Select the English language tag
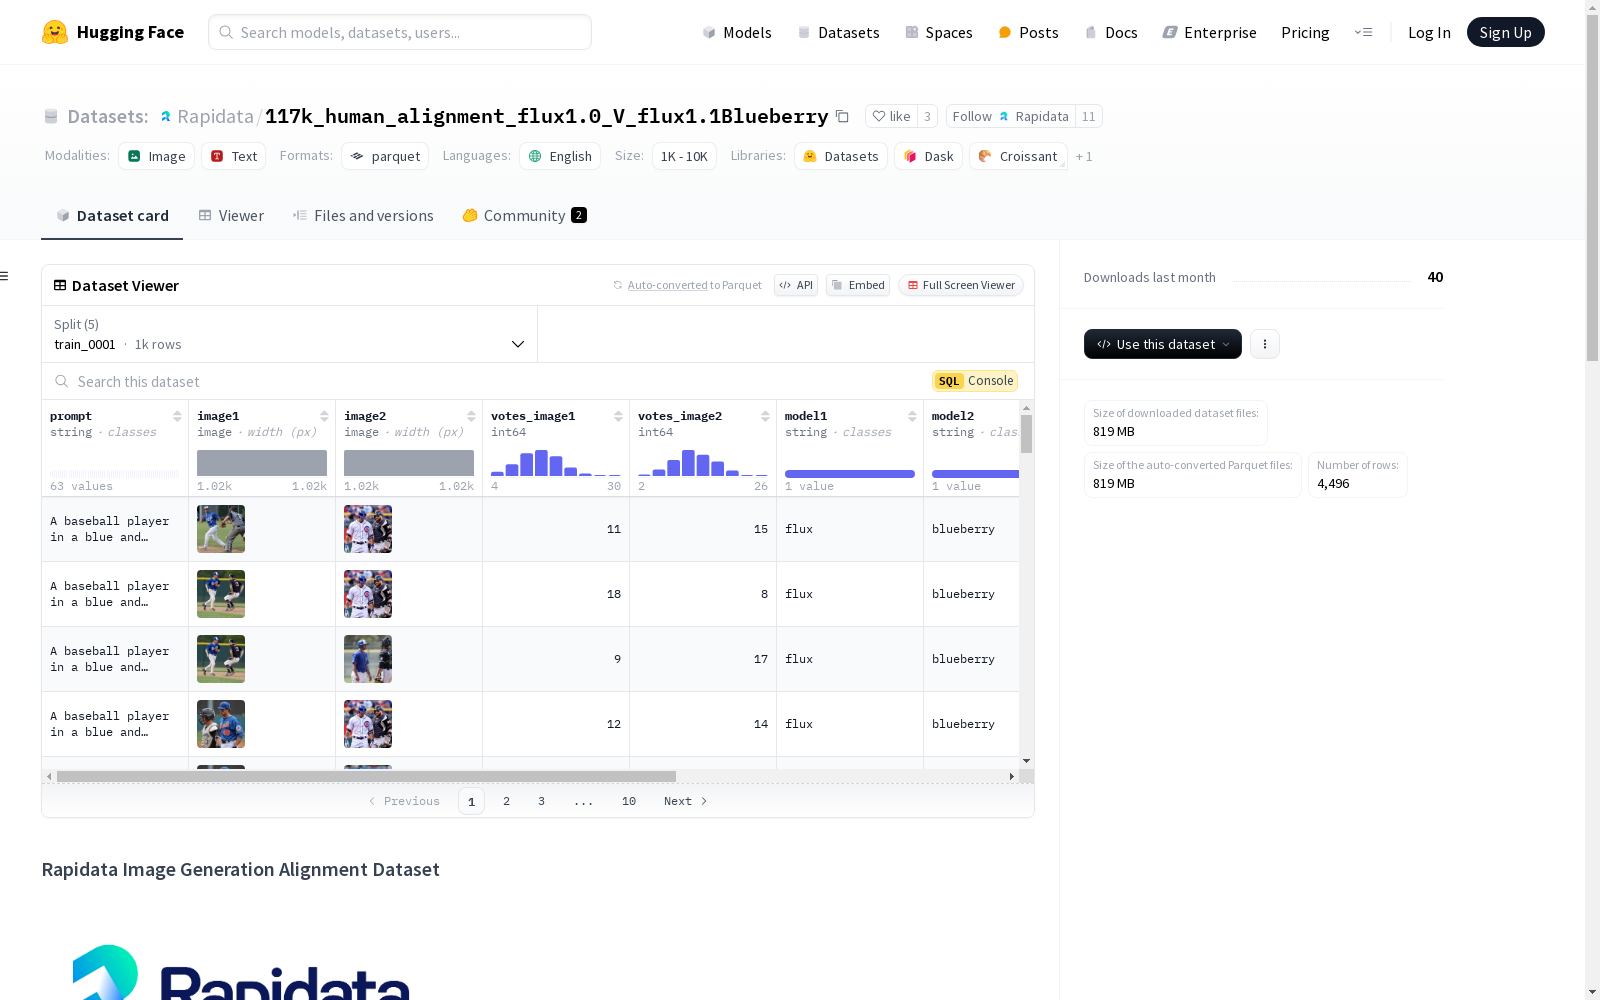1600x1000 pixels. [560, 156]
